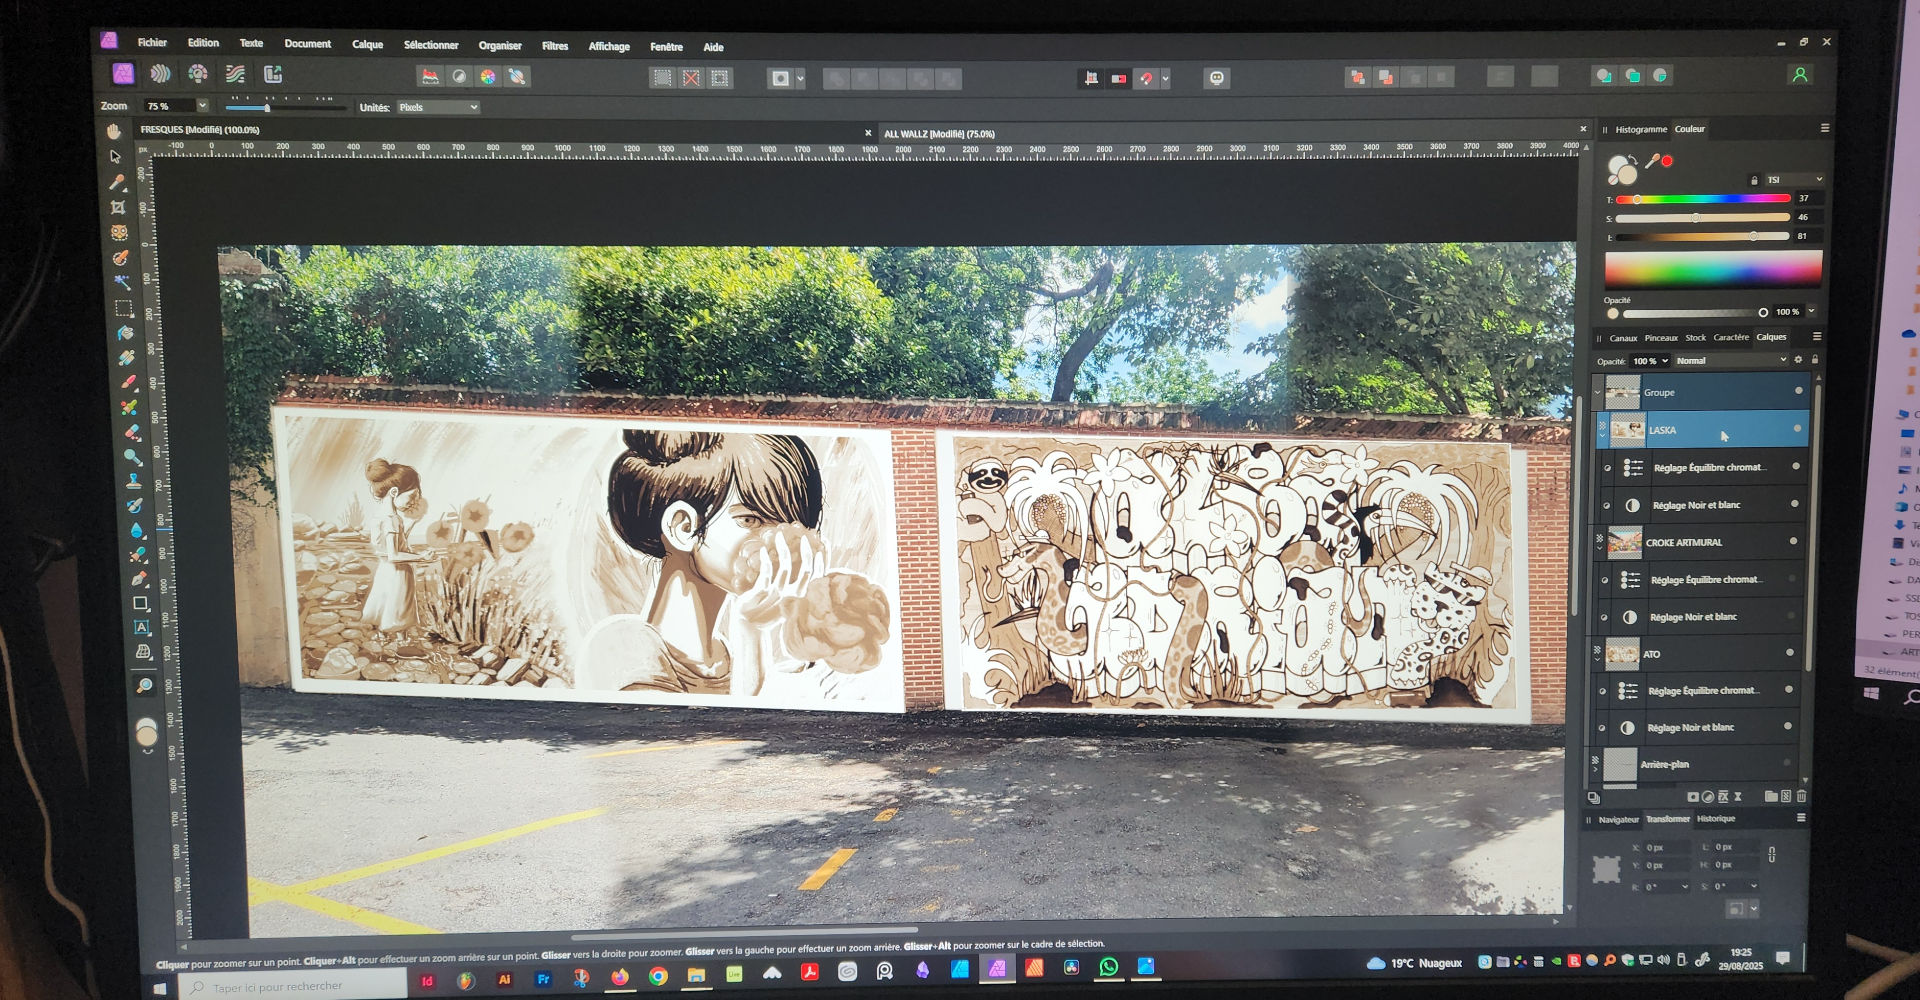The height and width of the screenshot is (1000, 1920).
Task: Open the account profile icon
Action: pyautogui.click(x=1800, y=76)
